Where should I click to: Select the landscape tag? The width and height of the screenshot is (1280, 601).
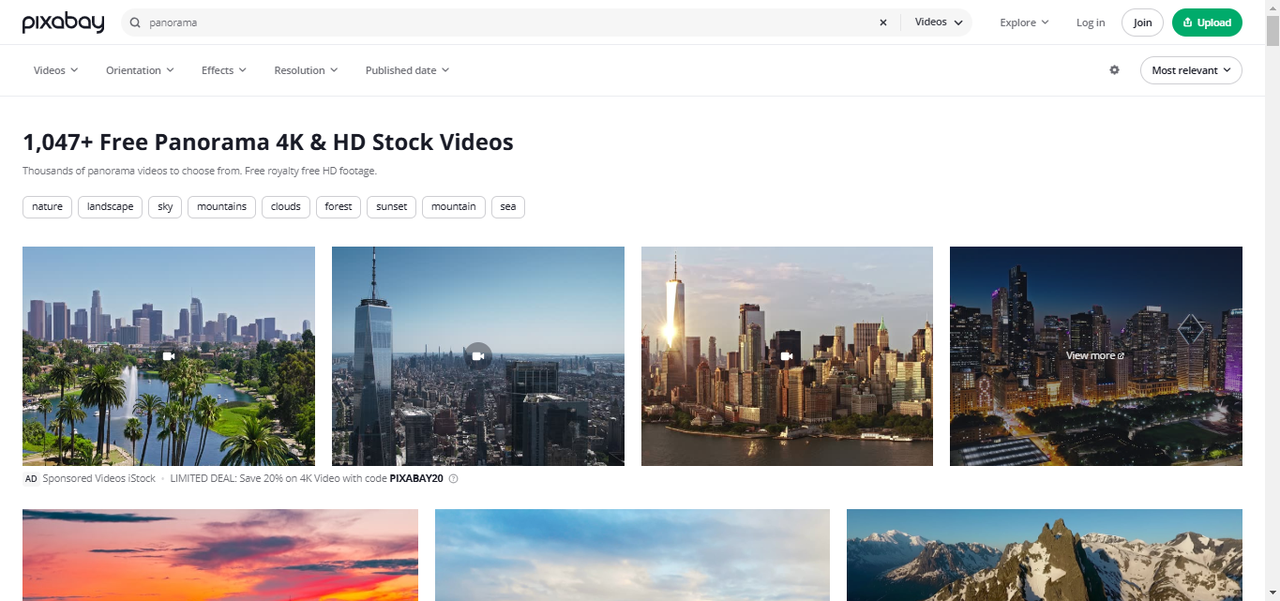110,207
